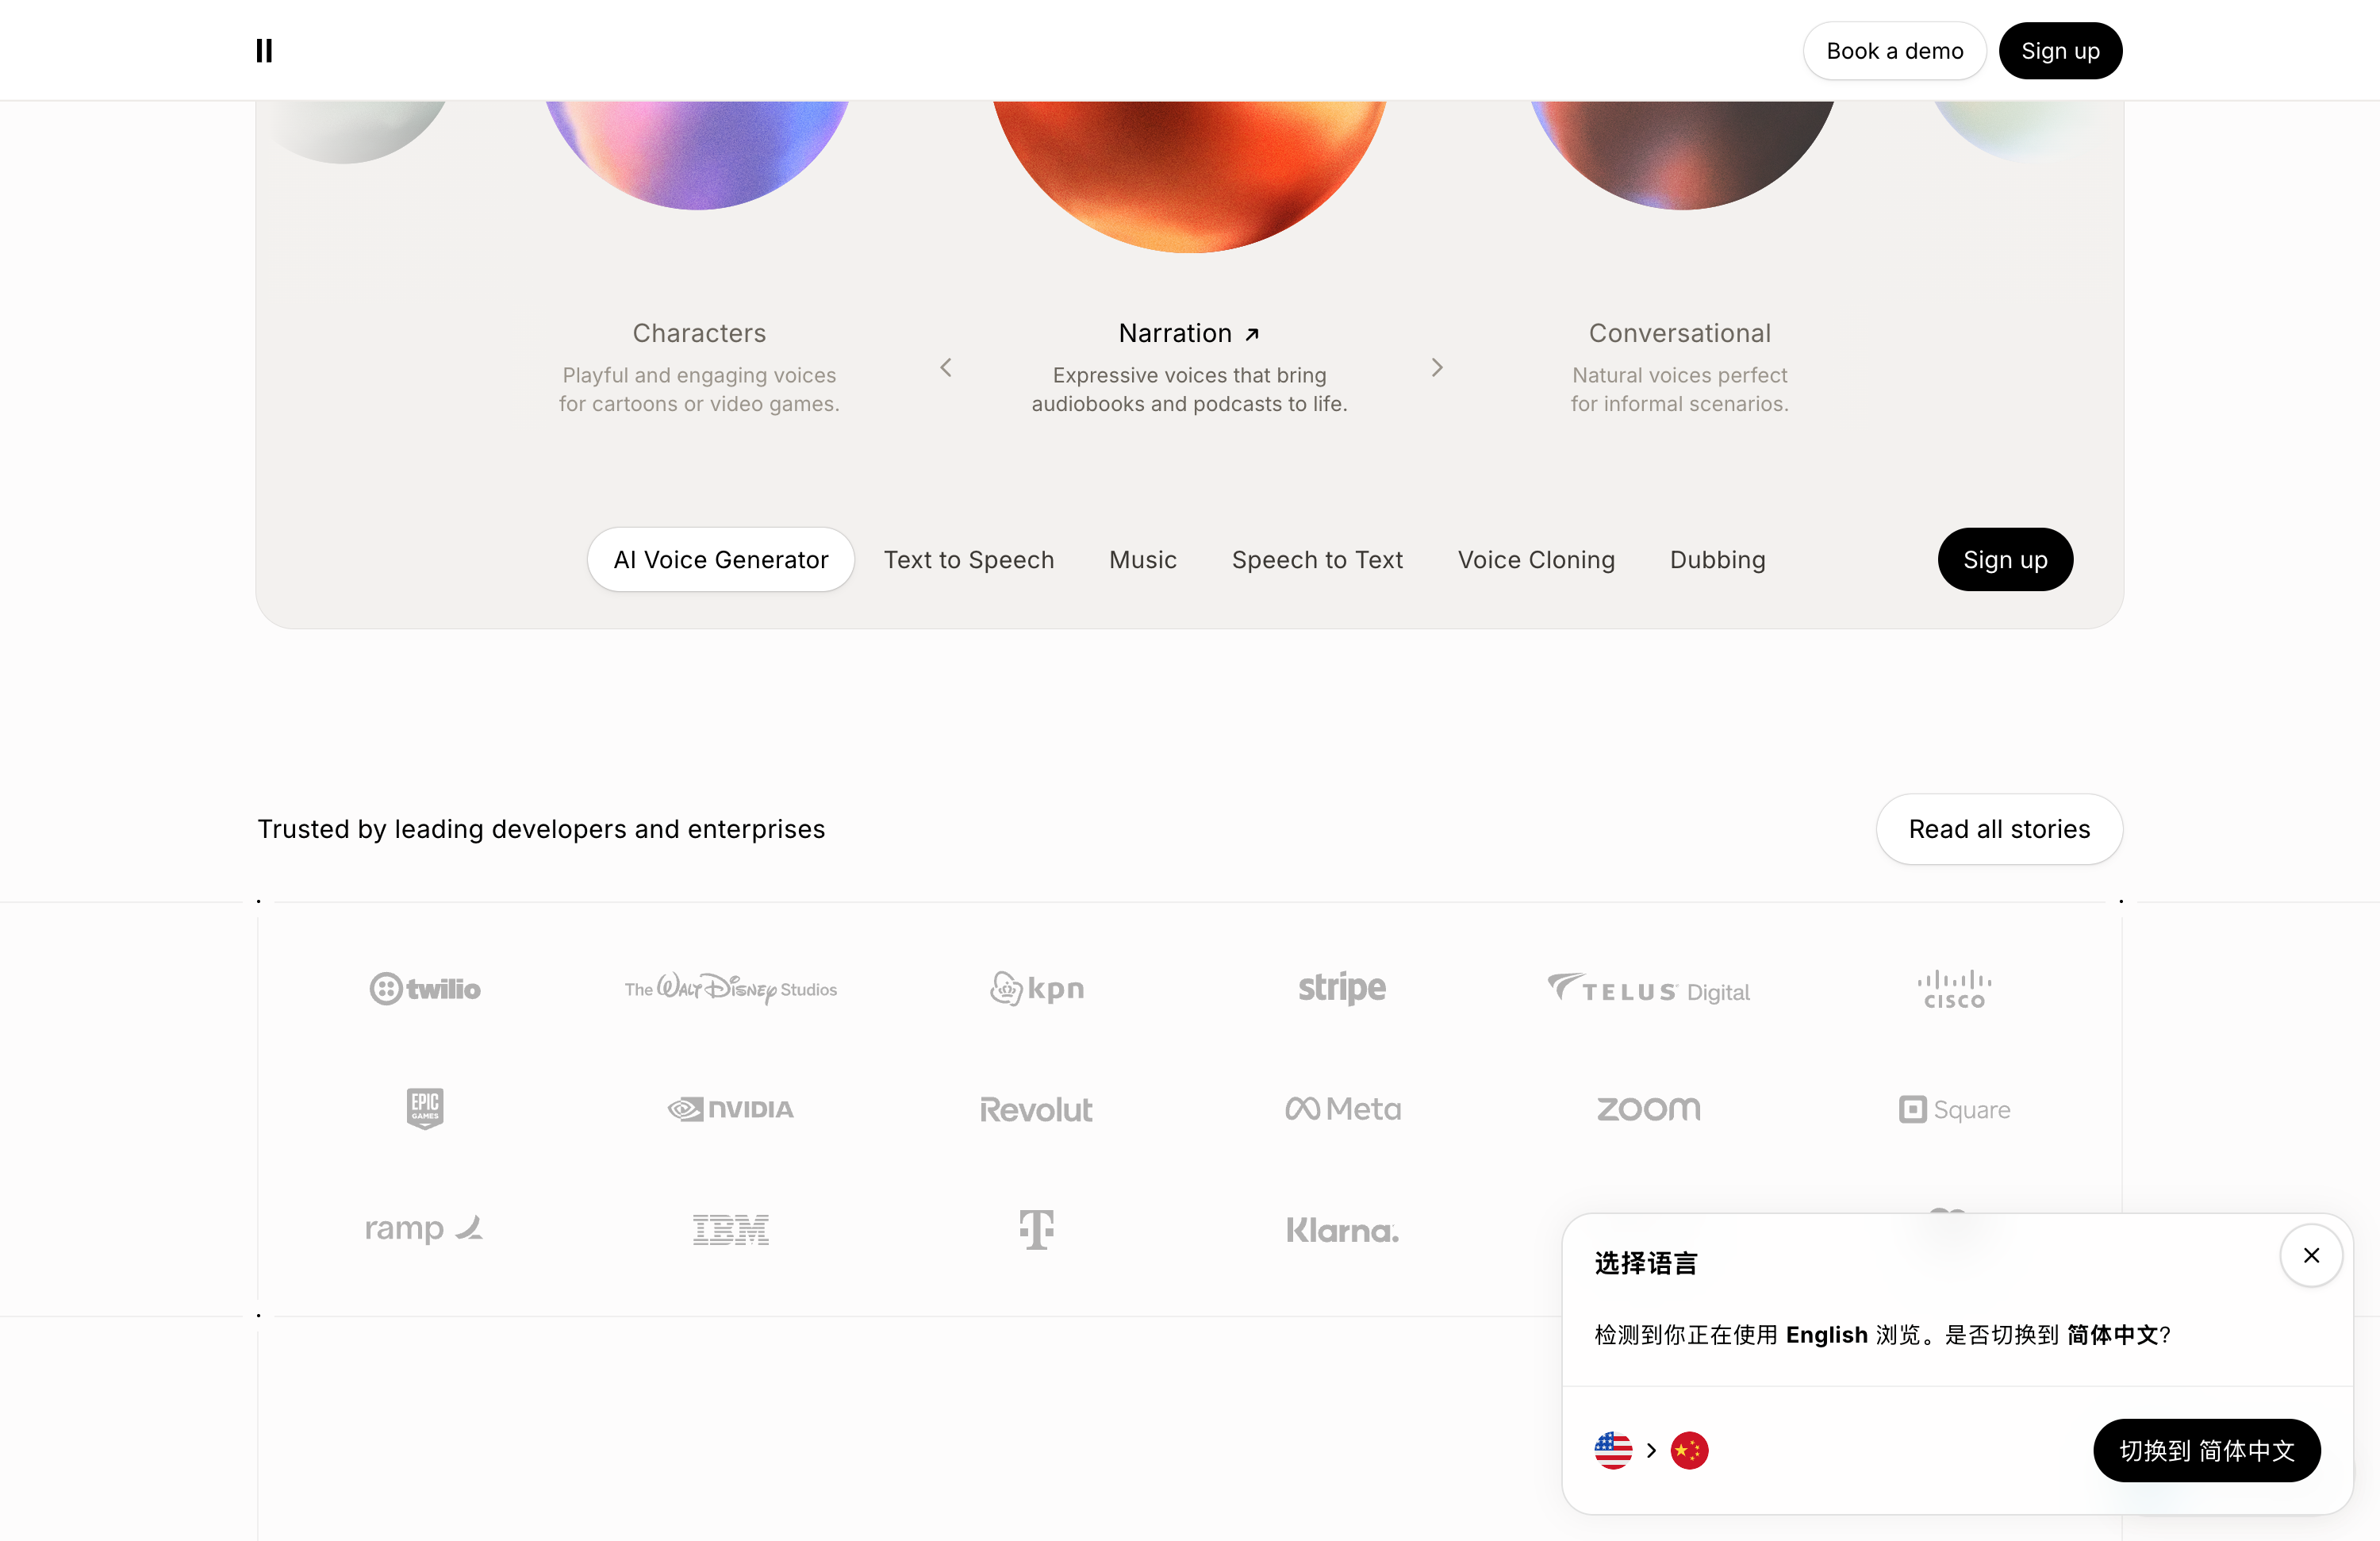Click the Meta logo
Screen dimensions: 2380x1541
tap(1342, 1108)
